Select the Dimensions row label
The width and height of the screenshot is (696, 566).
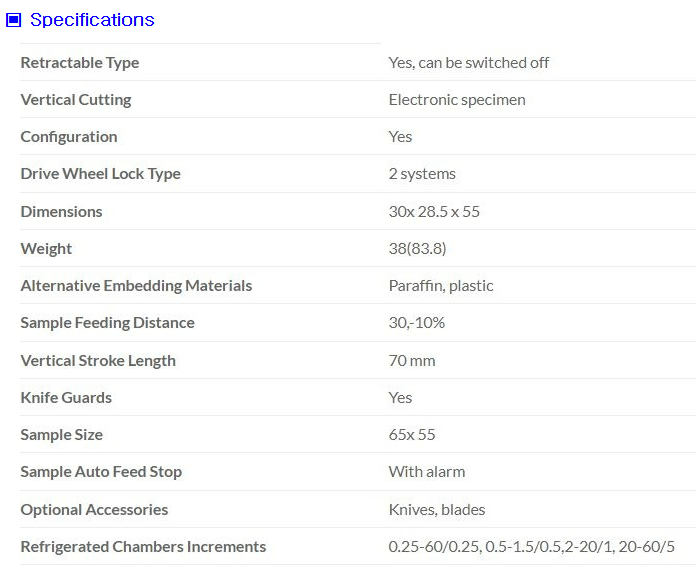(62, 212)
